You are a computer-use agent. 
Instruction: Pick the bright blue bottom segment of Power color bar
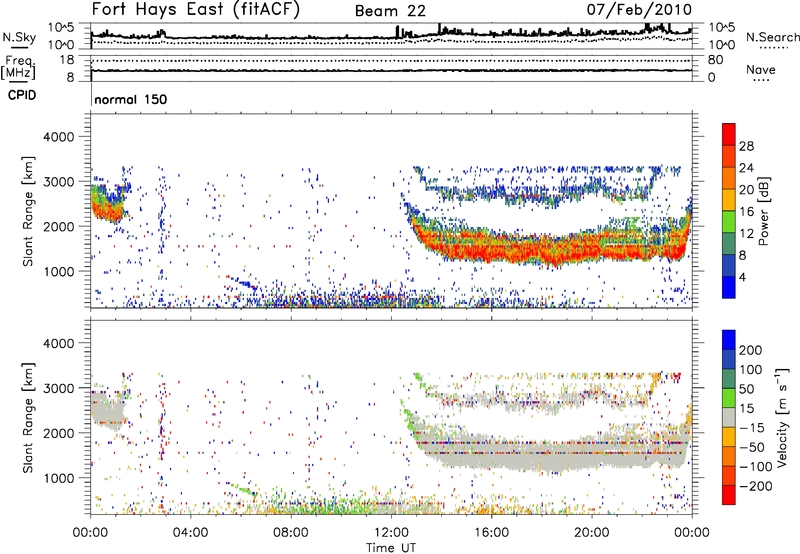[729, 287]
